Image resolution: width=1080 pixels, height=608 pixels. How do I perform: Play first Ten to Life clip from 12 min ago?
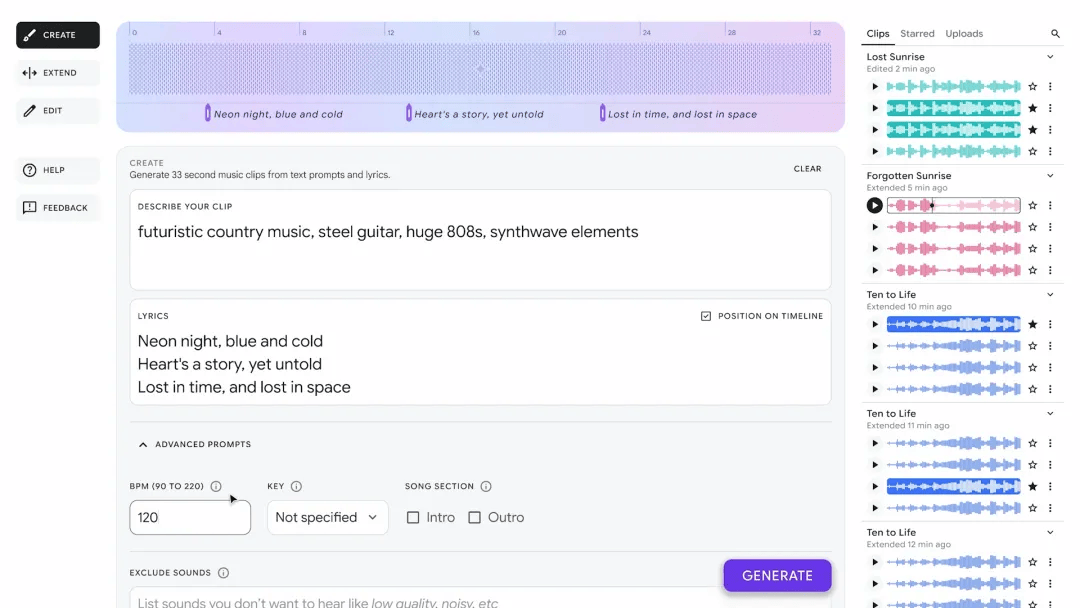875,563
